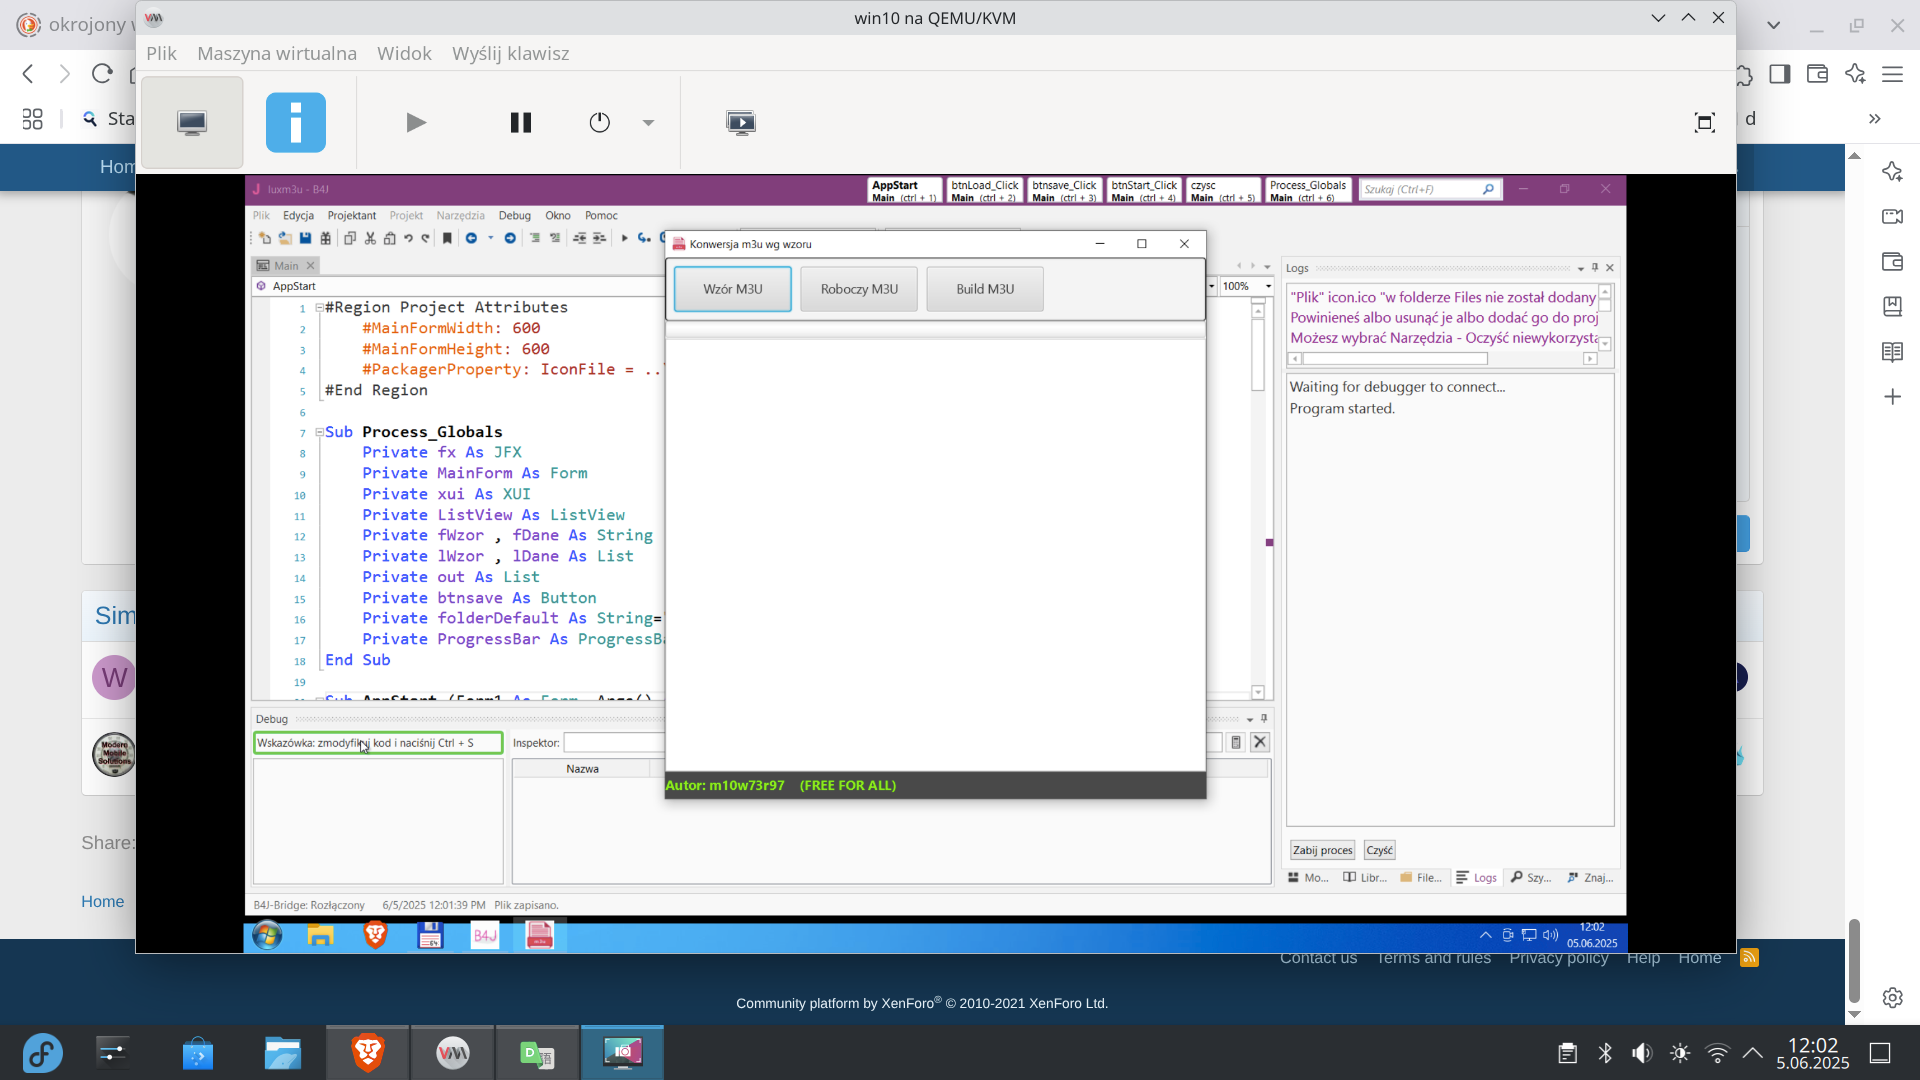The width and height of the screenshot is (1920, 1080).
Task: Open the 100% zoom dropdown in code editor
Action: [1268, 286]
